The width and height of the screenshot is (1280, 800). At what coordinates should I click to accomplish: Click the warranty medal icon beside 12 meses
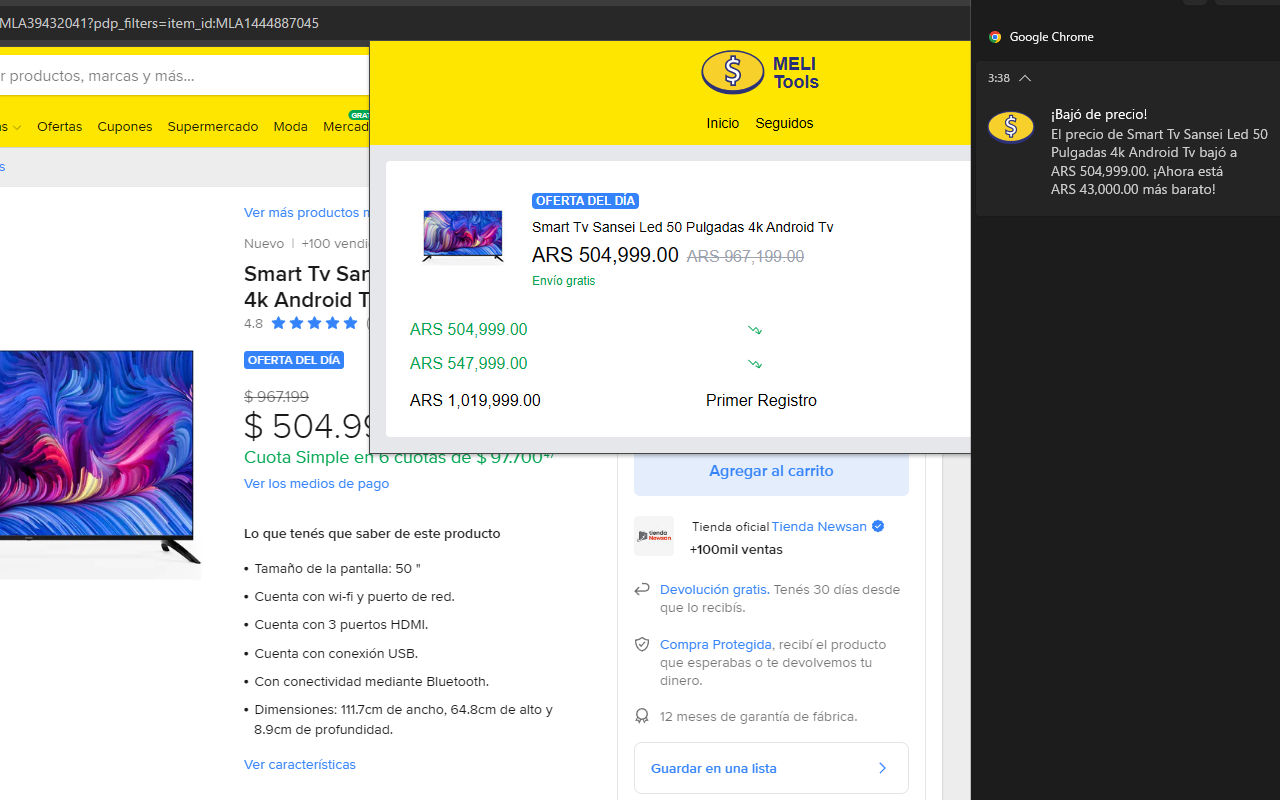tap(642, 716)
